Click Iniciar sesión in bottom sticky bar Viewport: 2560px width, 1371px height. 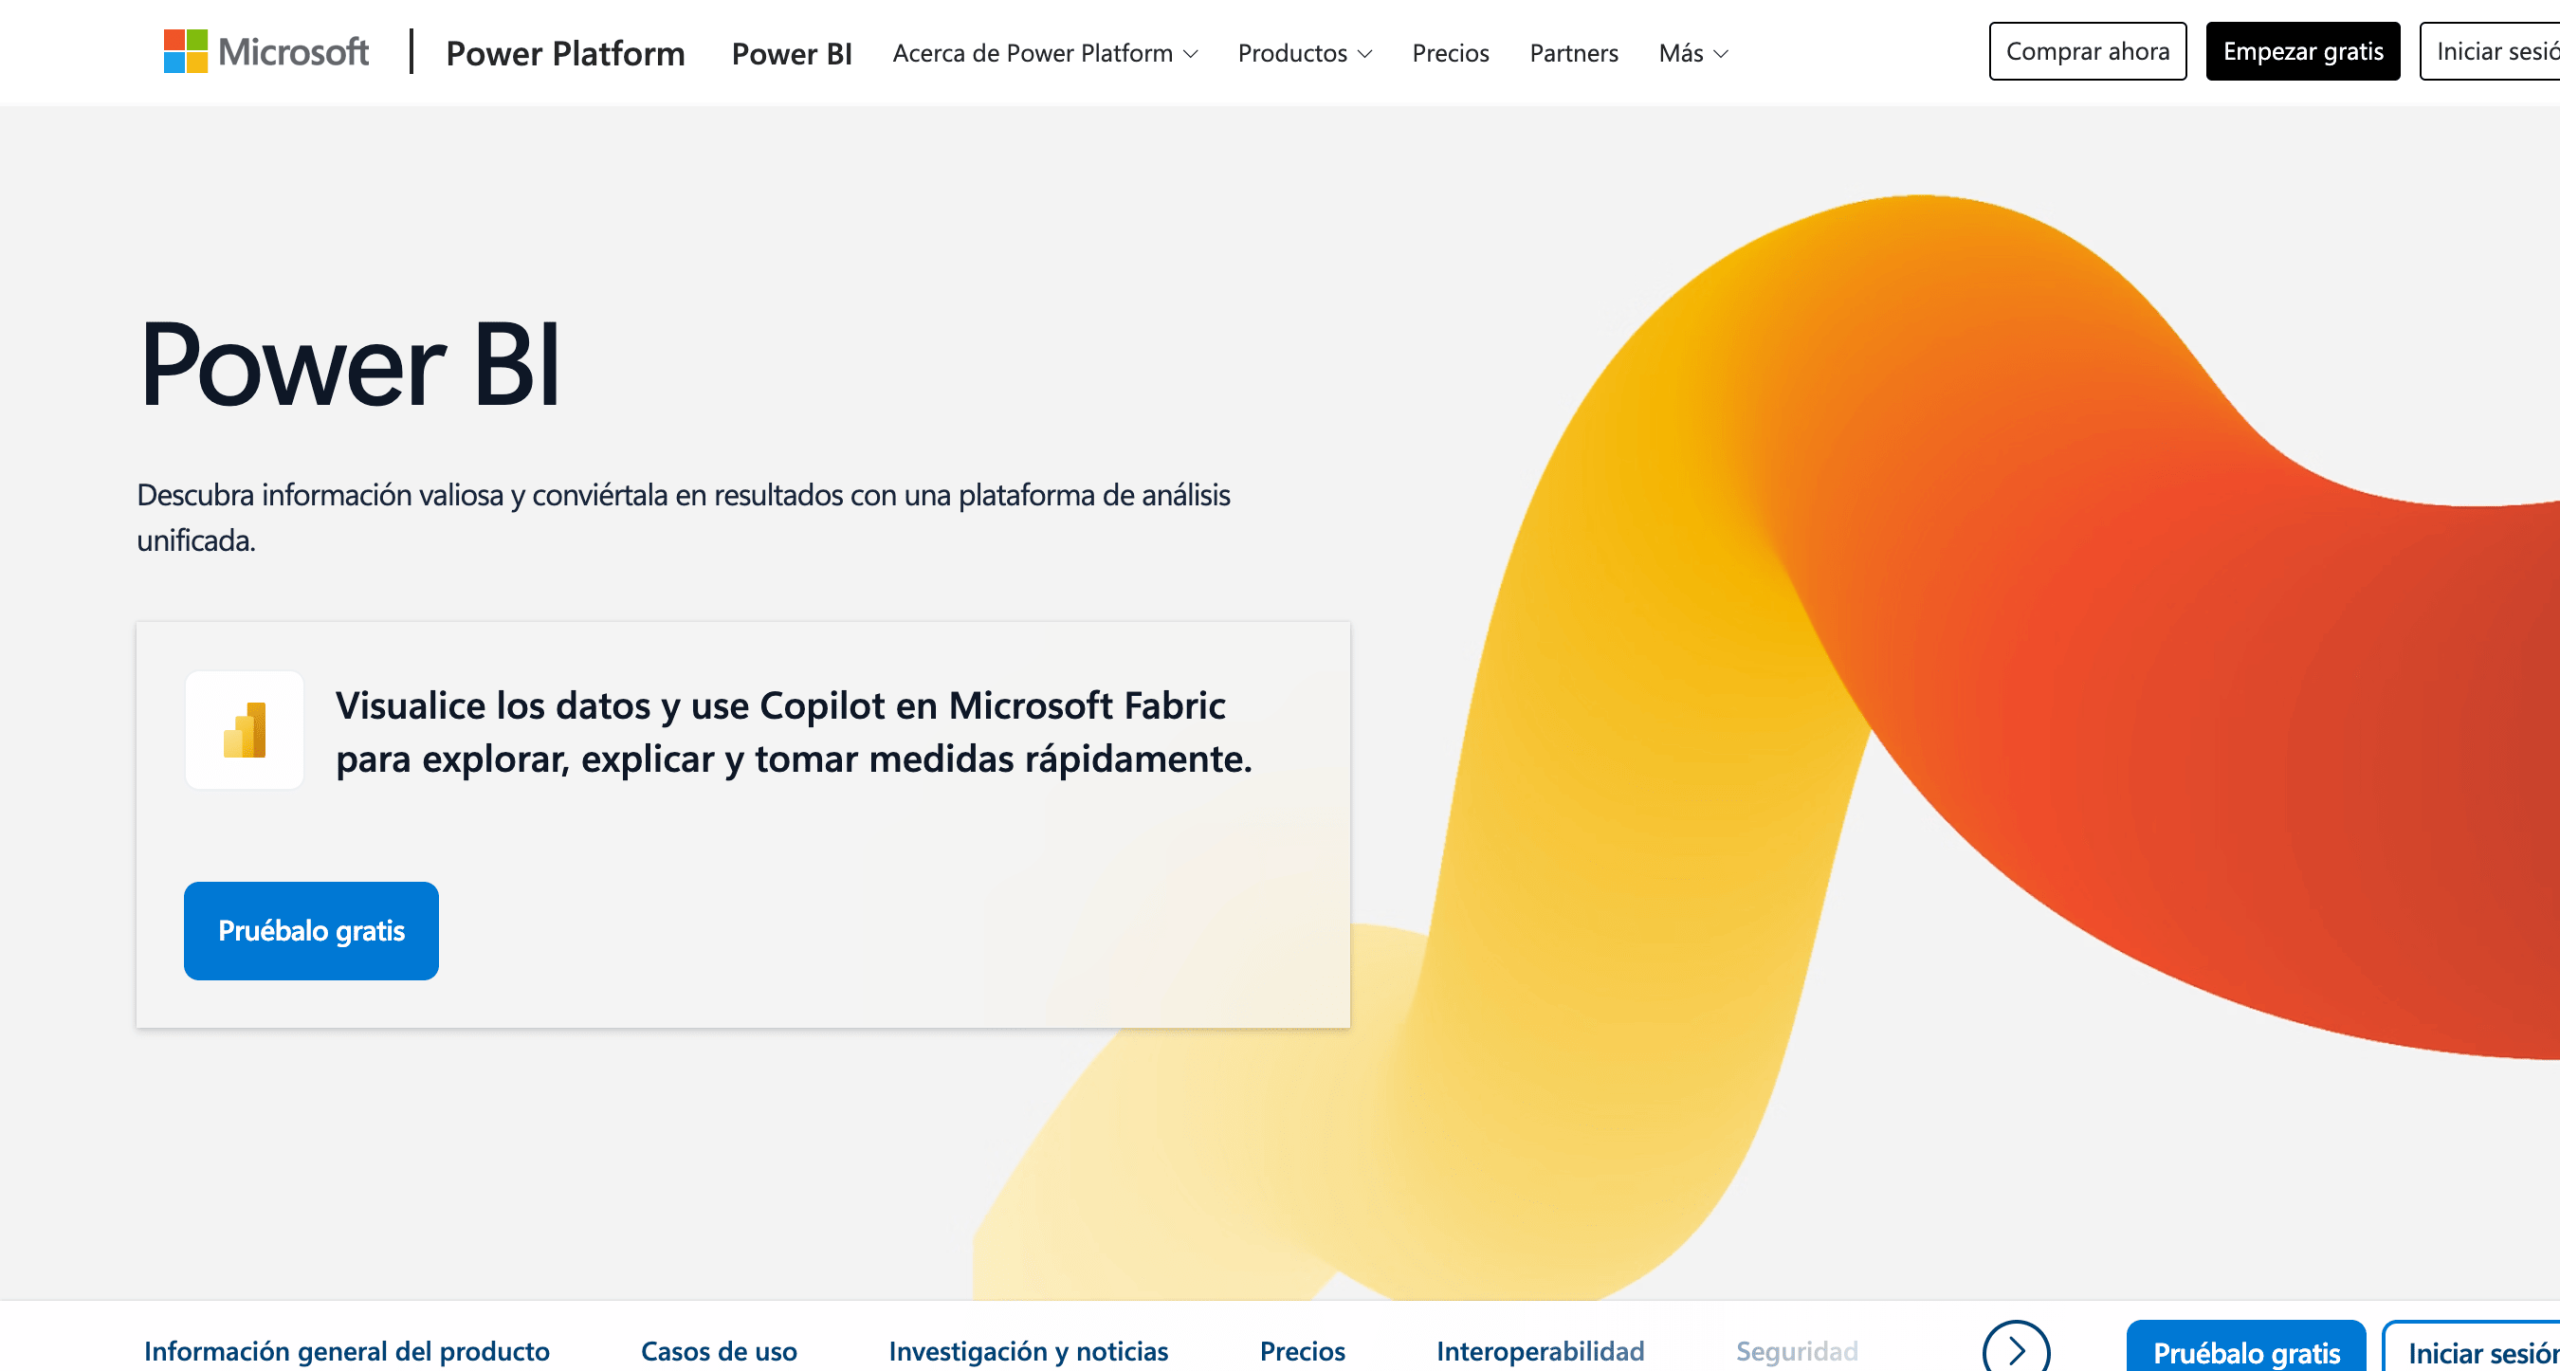point(2472,1347)
